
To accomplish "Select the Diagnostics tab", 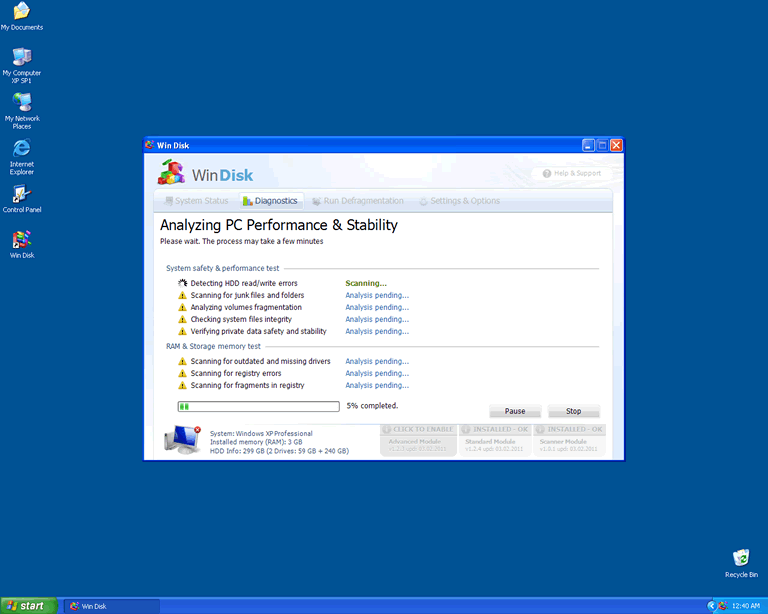I will (270, 201).
